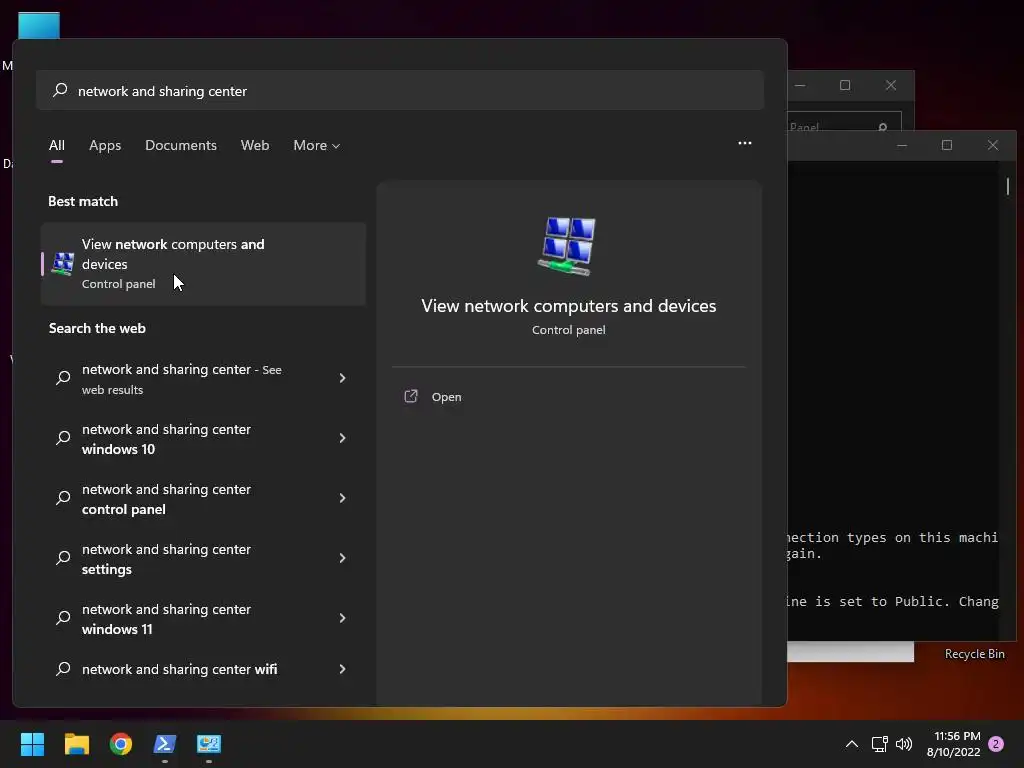This screenshot has height=768, width=1024.
Task: Show hidden system tray icons
Action: (x=852, y=744)
